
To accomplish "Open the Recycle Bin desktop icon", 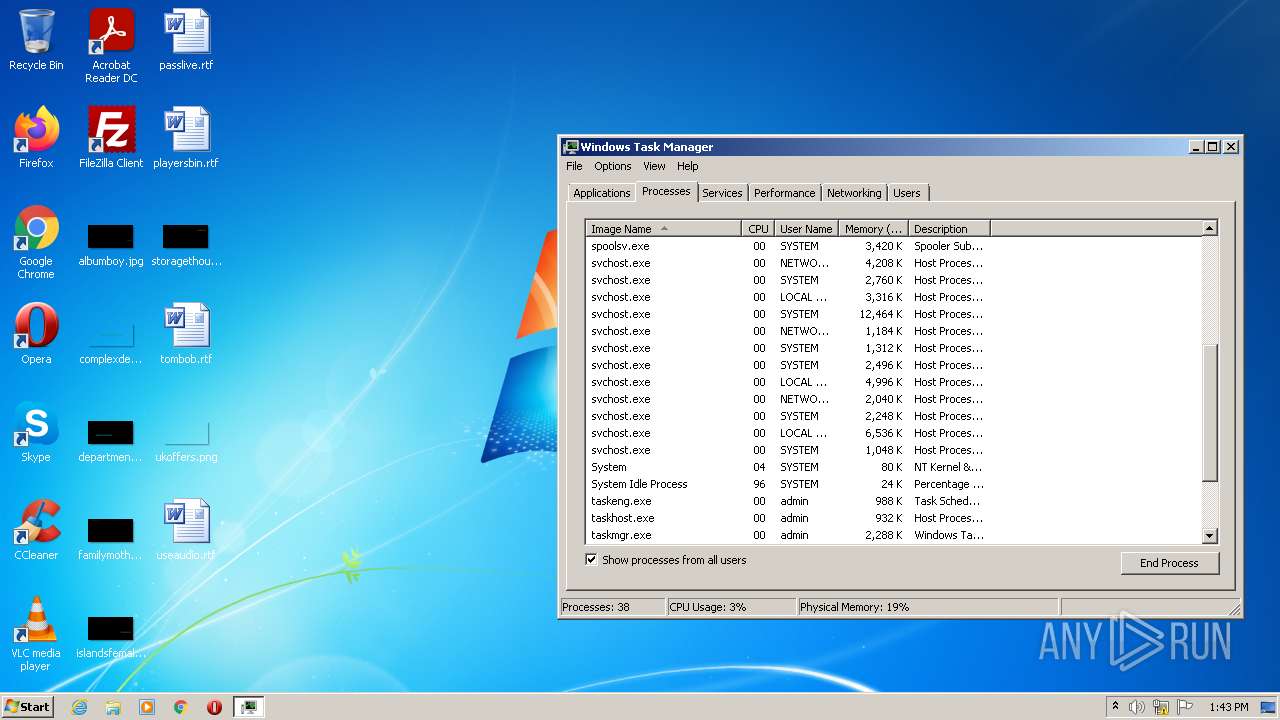I will tap(36, 40).
